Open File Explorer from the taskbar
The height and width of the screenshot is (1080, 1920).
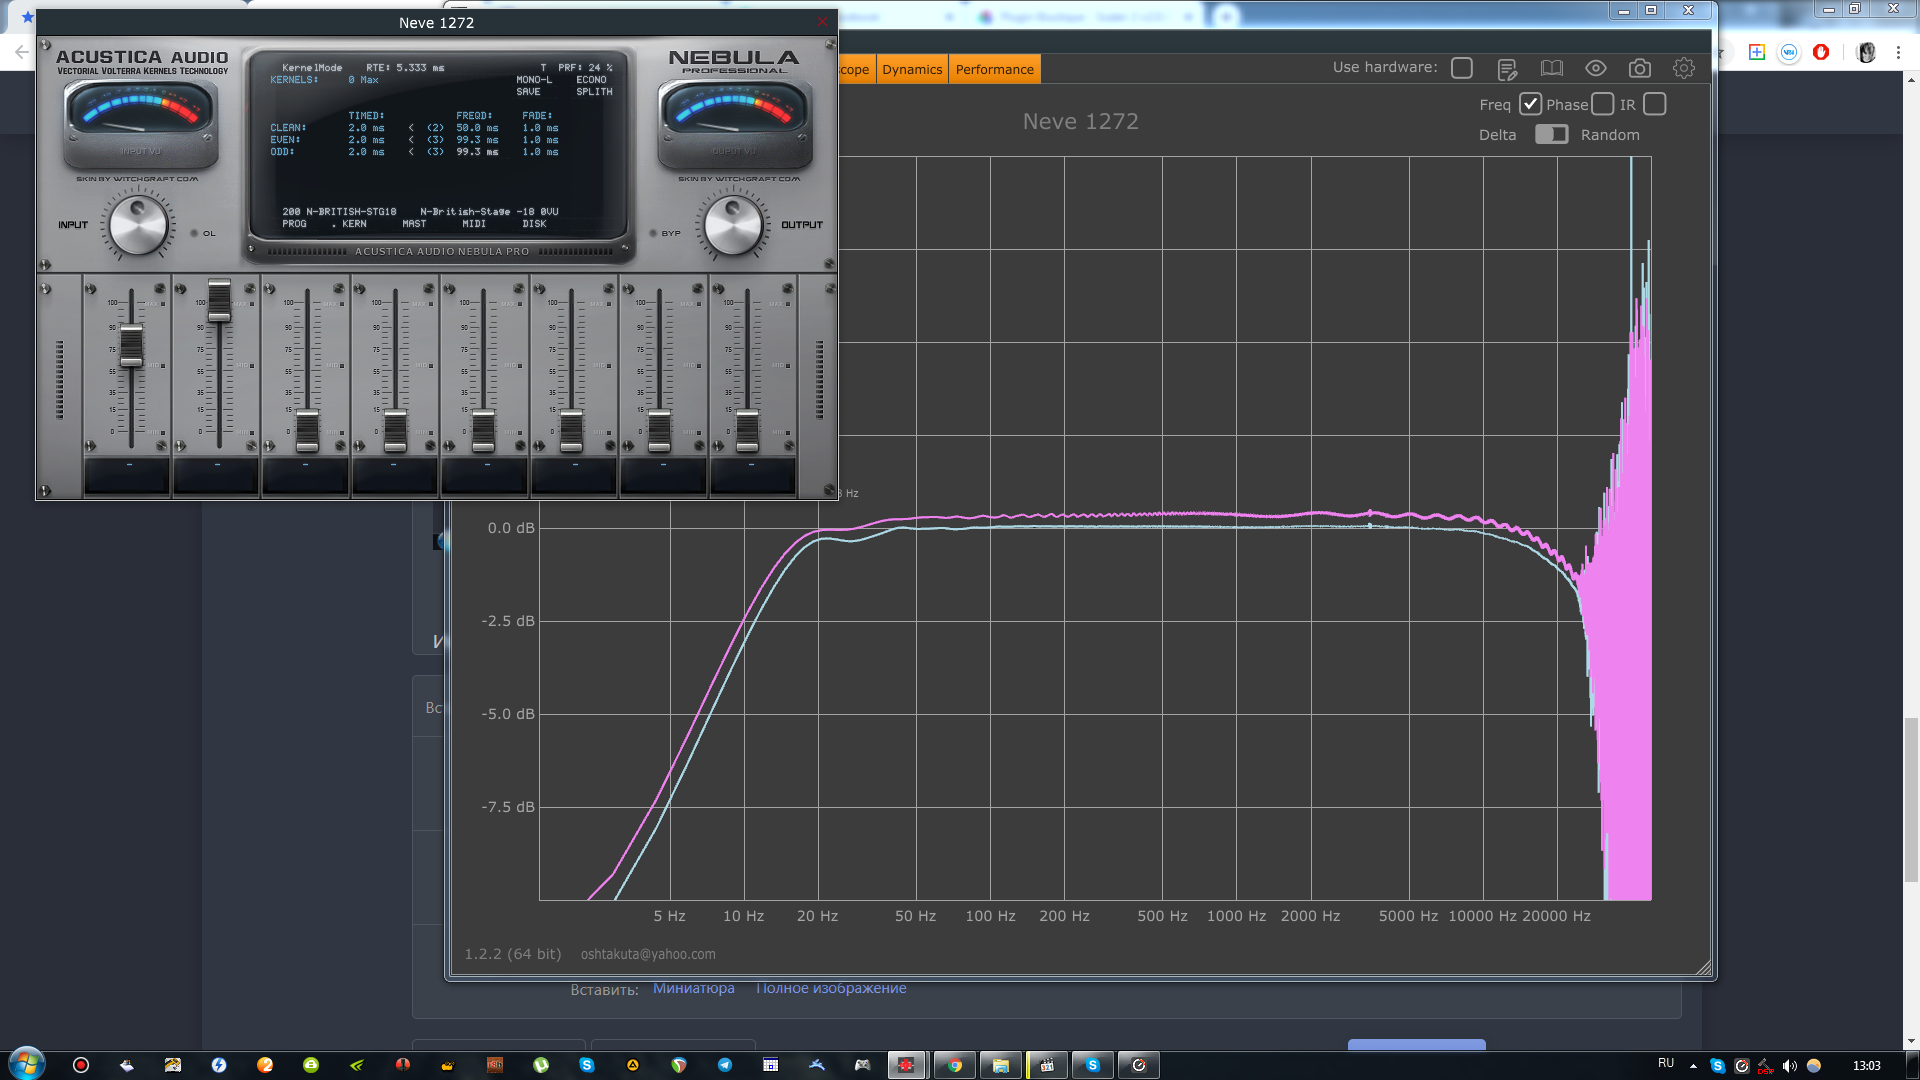[x=1000, y=1065]
